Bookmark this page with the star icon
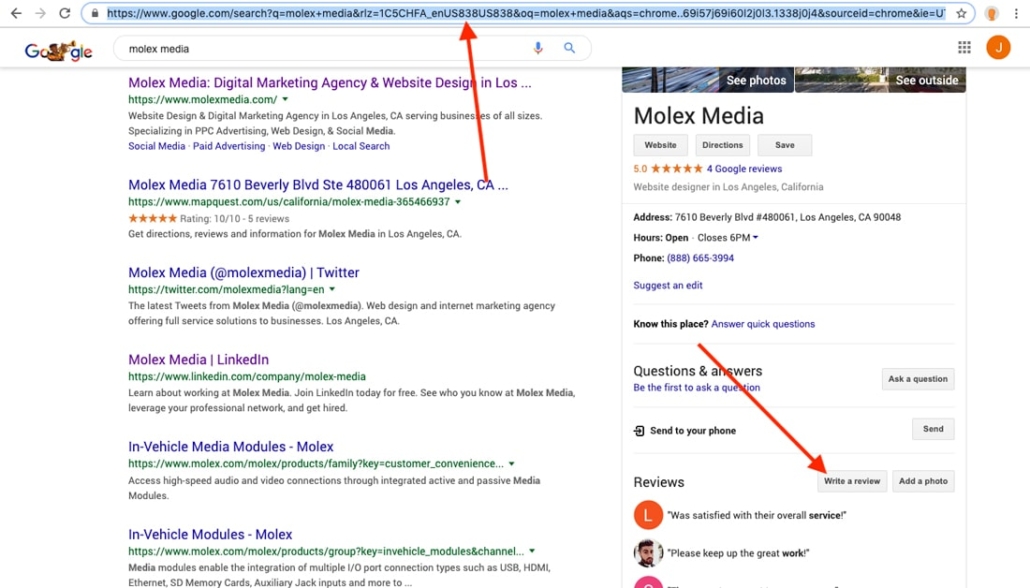Viewport: 1030px width, 588px height. coord(961,13)
